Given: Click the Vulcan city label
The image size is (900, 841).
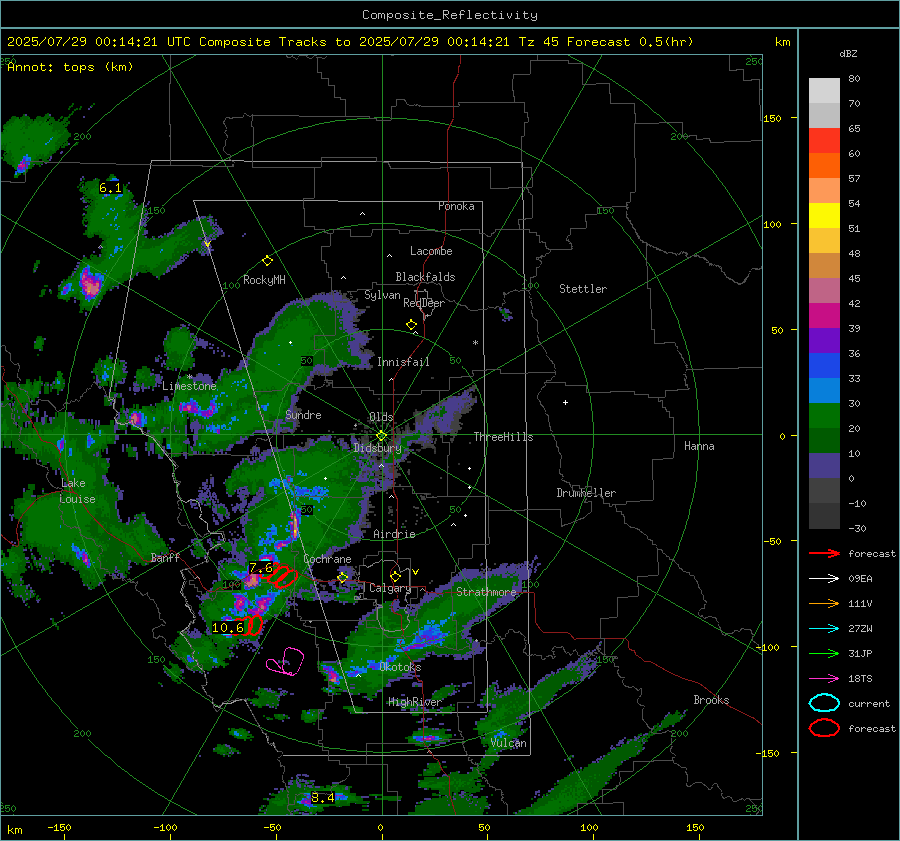Looking at the screenshot, I should tap(508, 743).
